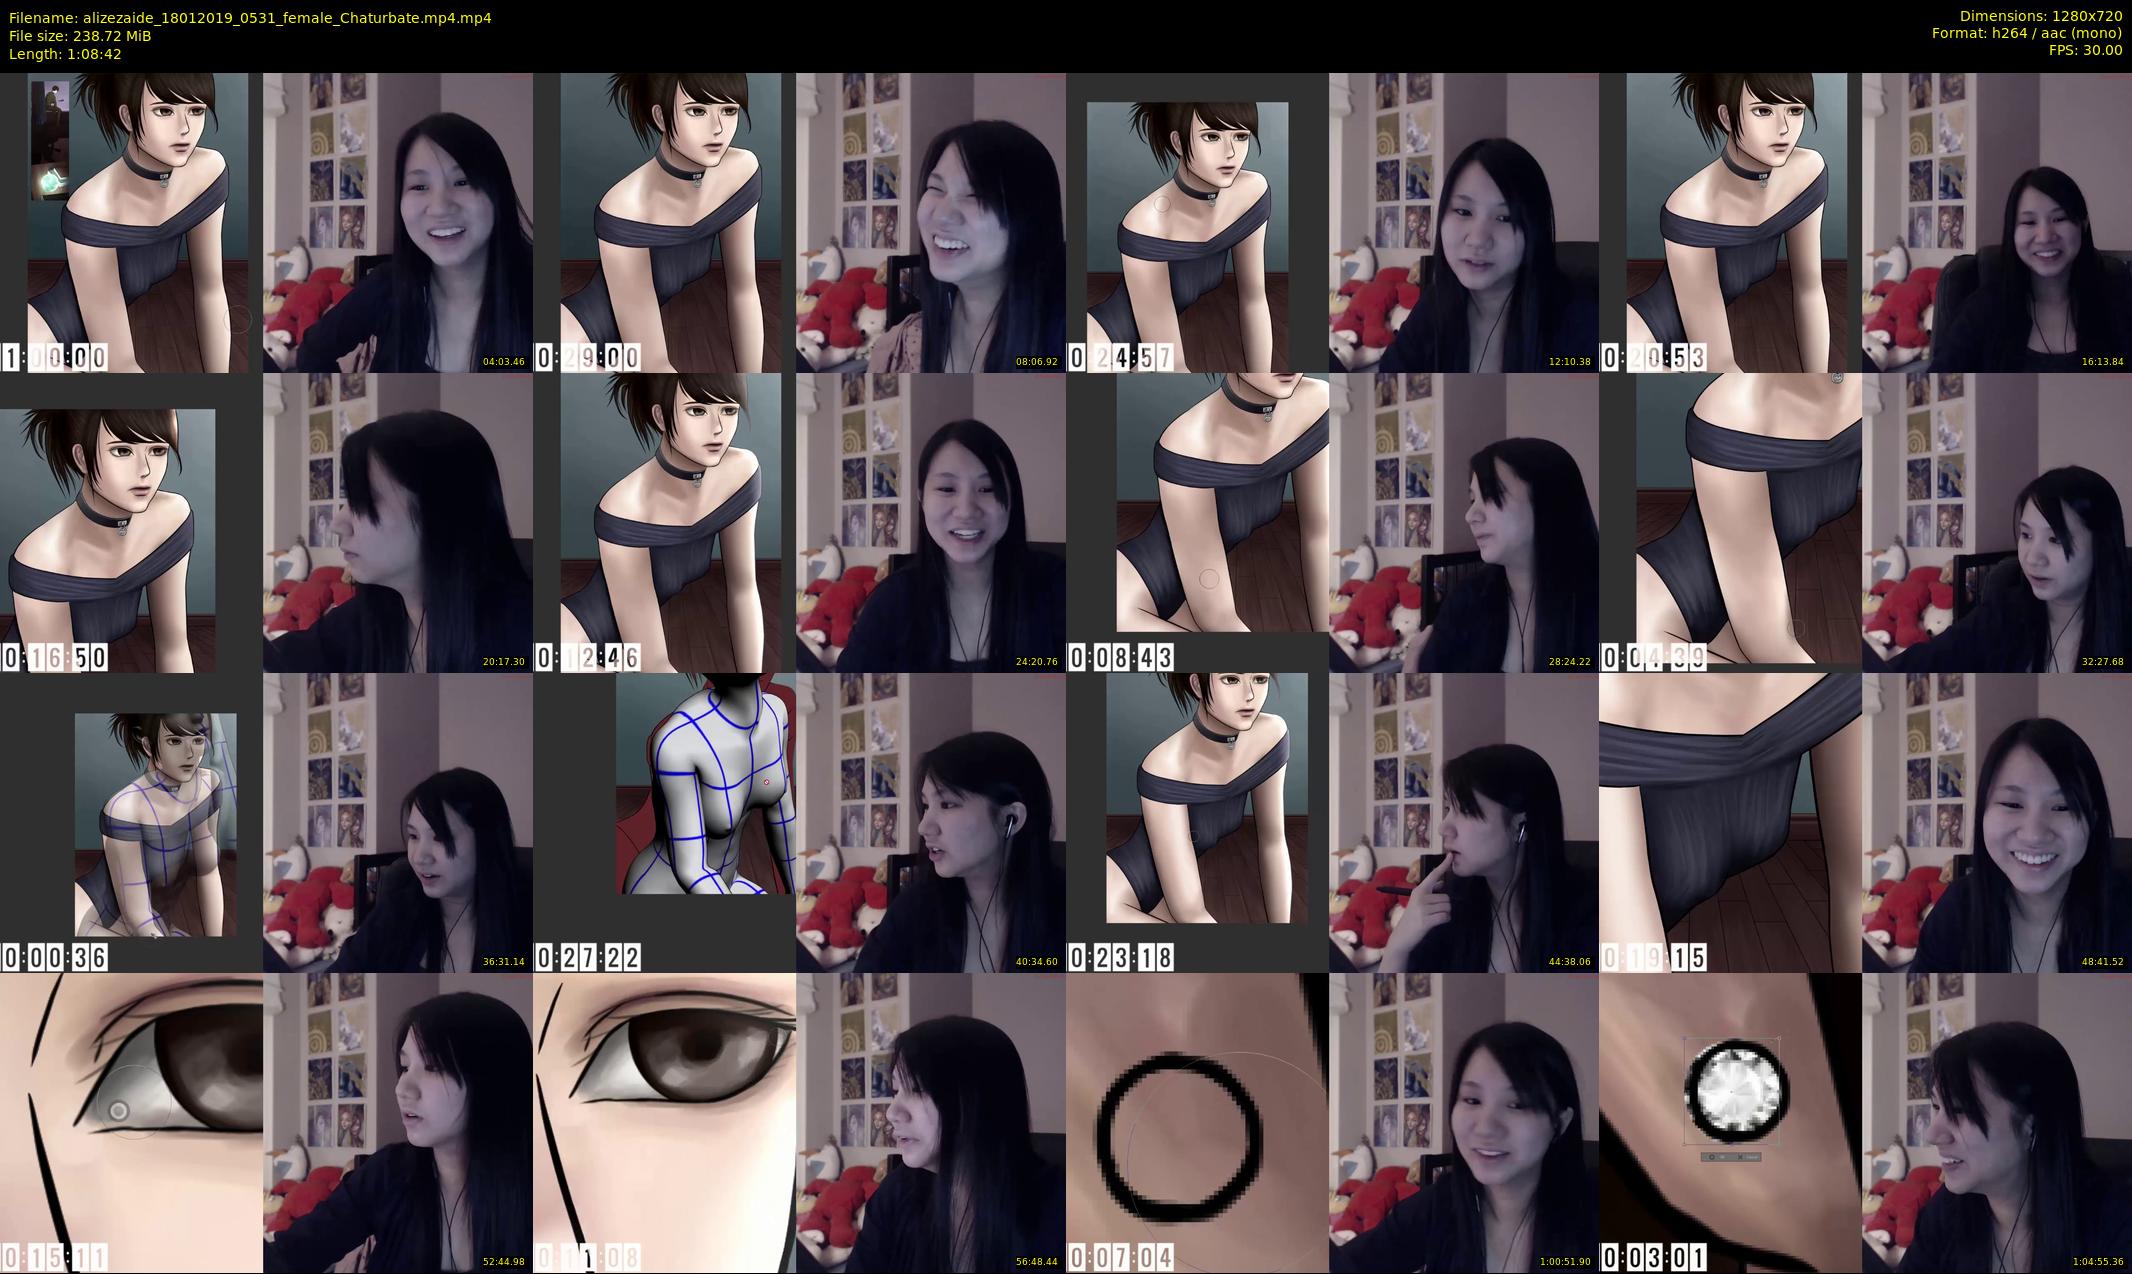
Task: Open the frame thumbnail stamped 04:03.46
Action: click(266, 222)
